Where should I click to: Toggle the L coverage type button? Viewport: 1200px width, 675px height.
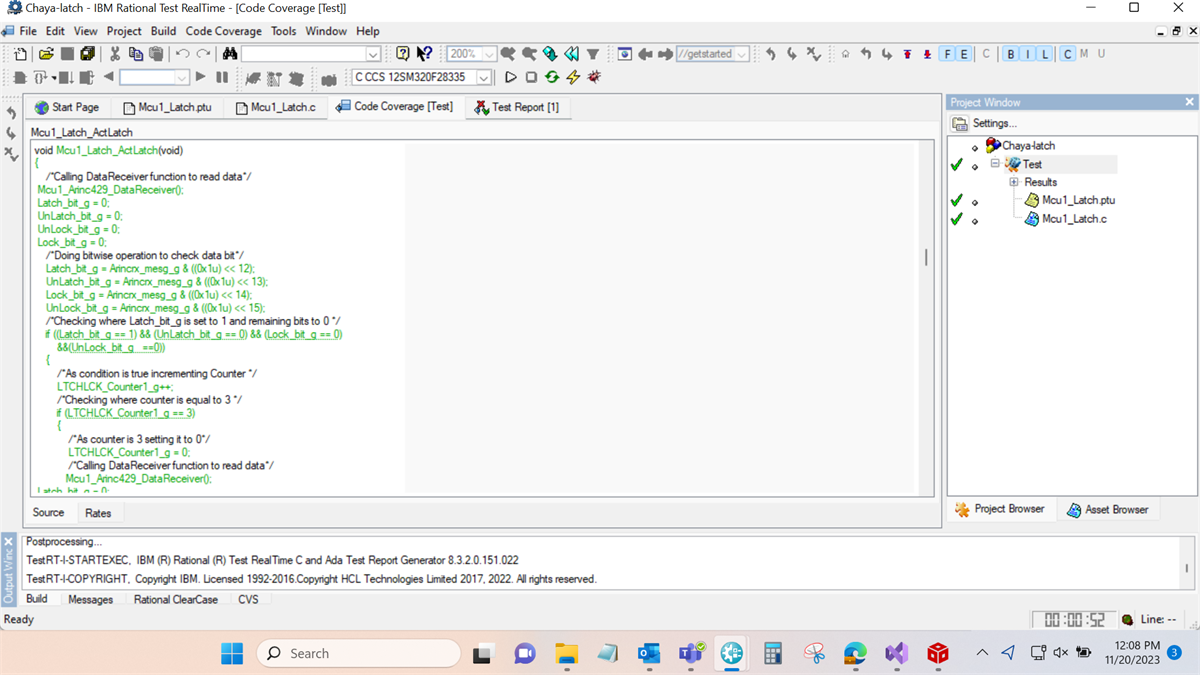coord(1045,54)
